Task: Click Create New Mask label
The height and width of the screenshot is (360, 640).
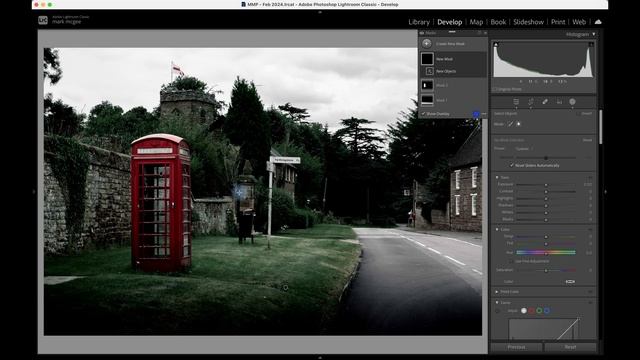Action: 450,44
